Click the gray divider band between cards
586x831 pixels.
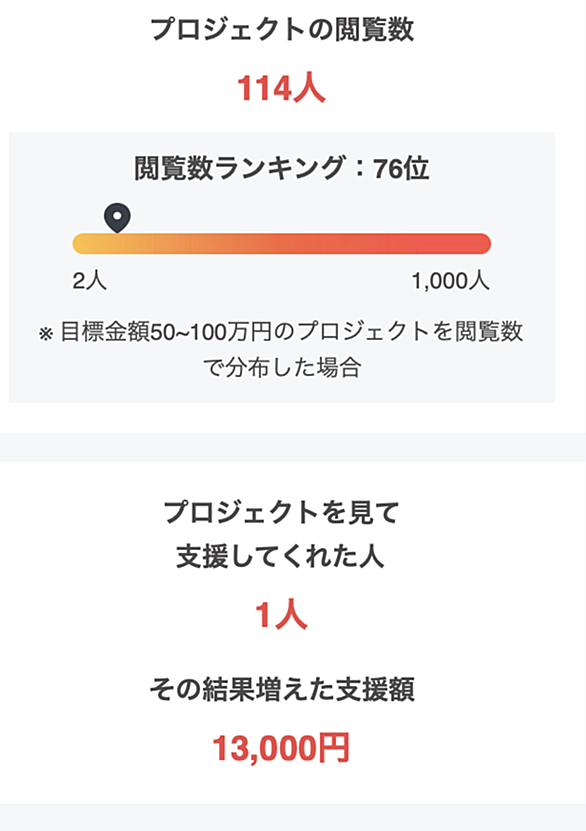[x=293, y=447]
